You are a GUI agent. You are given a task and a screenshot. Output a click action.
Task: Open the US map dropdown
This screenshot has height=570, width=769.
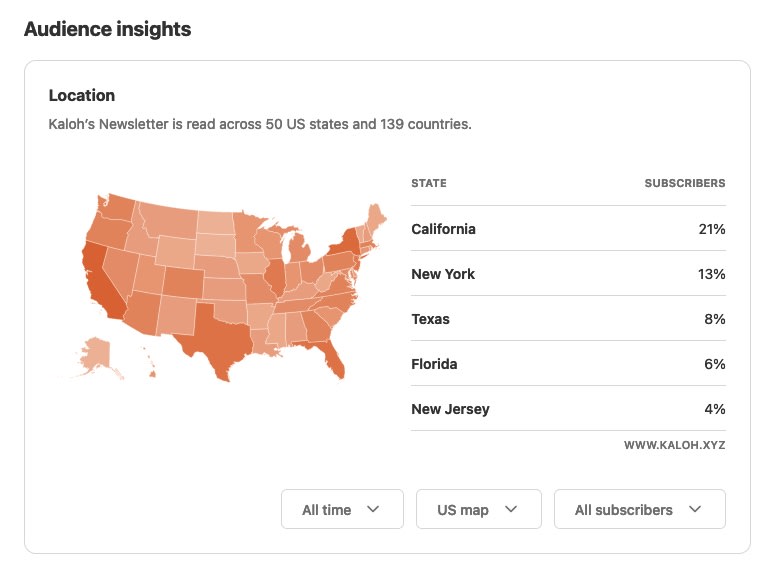479,509
